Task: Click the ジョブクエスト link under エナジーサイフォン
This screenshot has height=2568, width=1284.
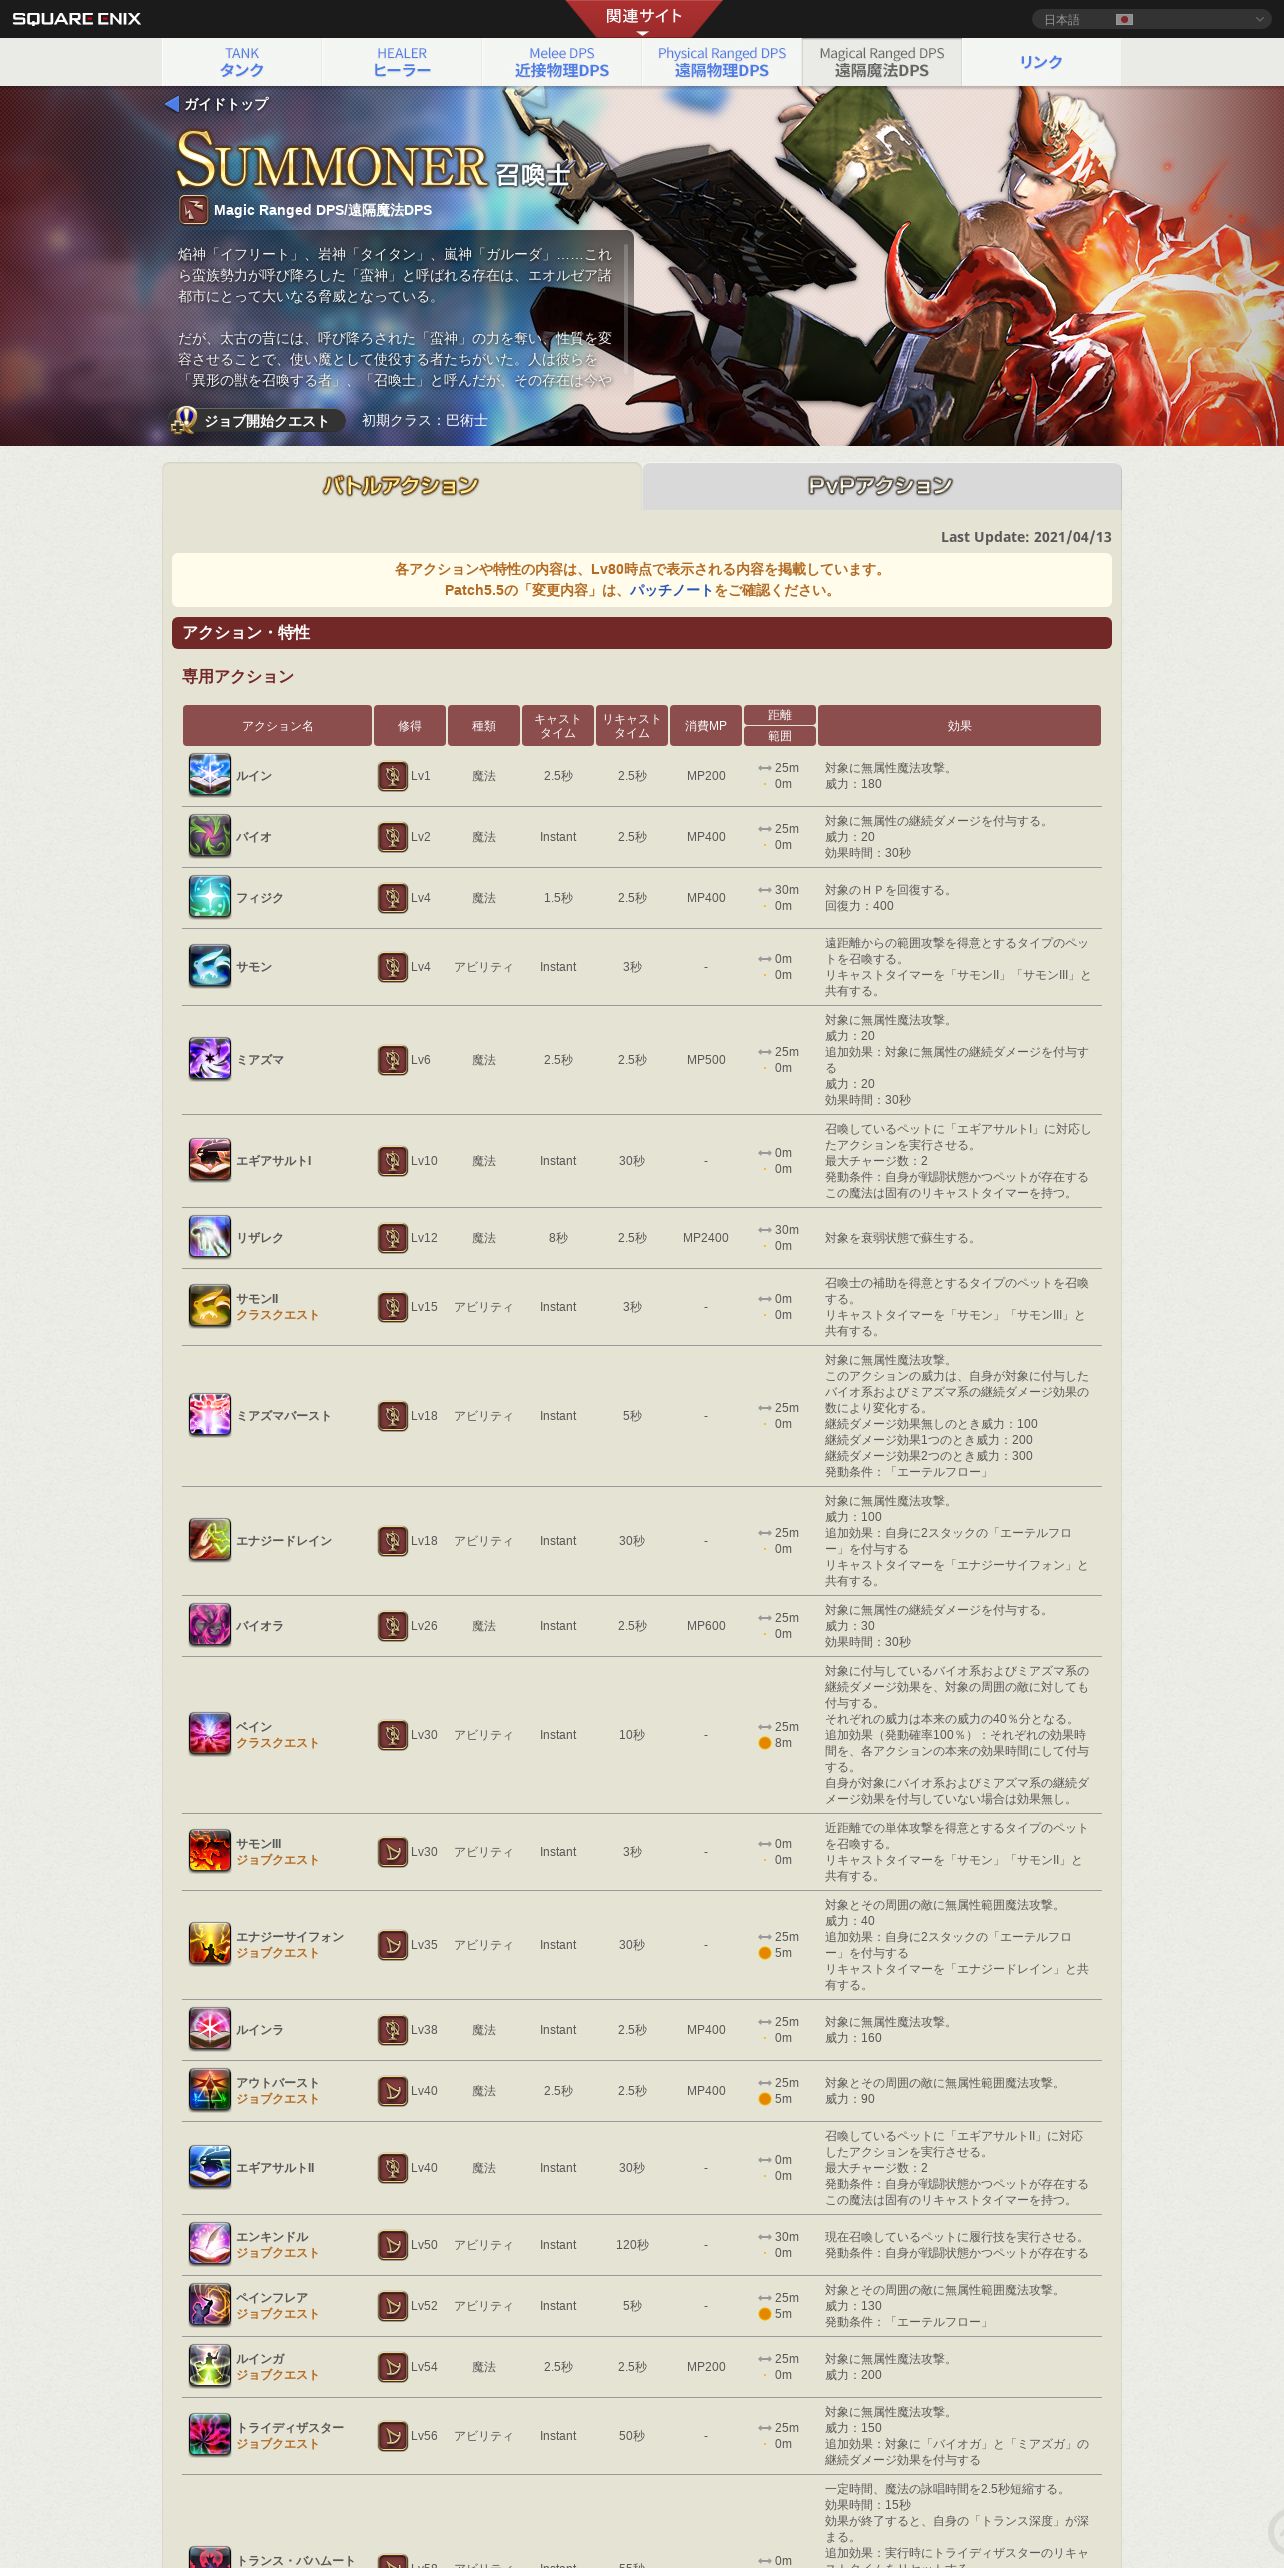Action: (x=277, y=1953)
